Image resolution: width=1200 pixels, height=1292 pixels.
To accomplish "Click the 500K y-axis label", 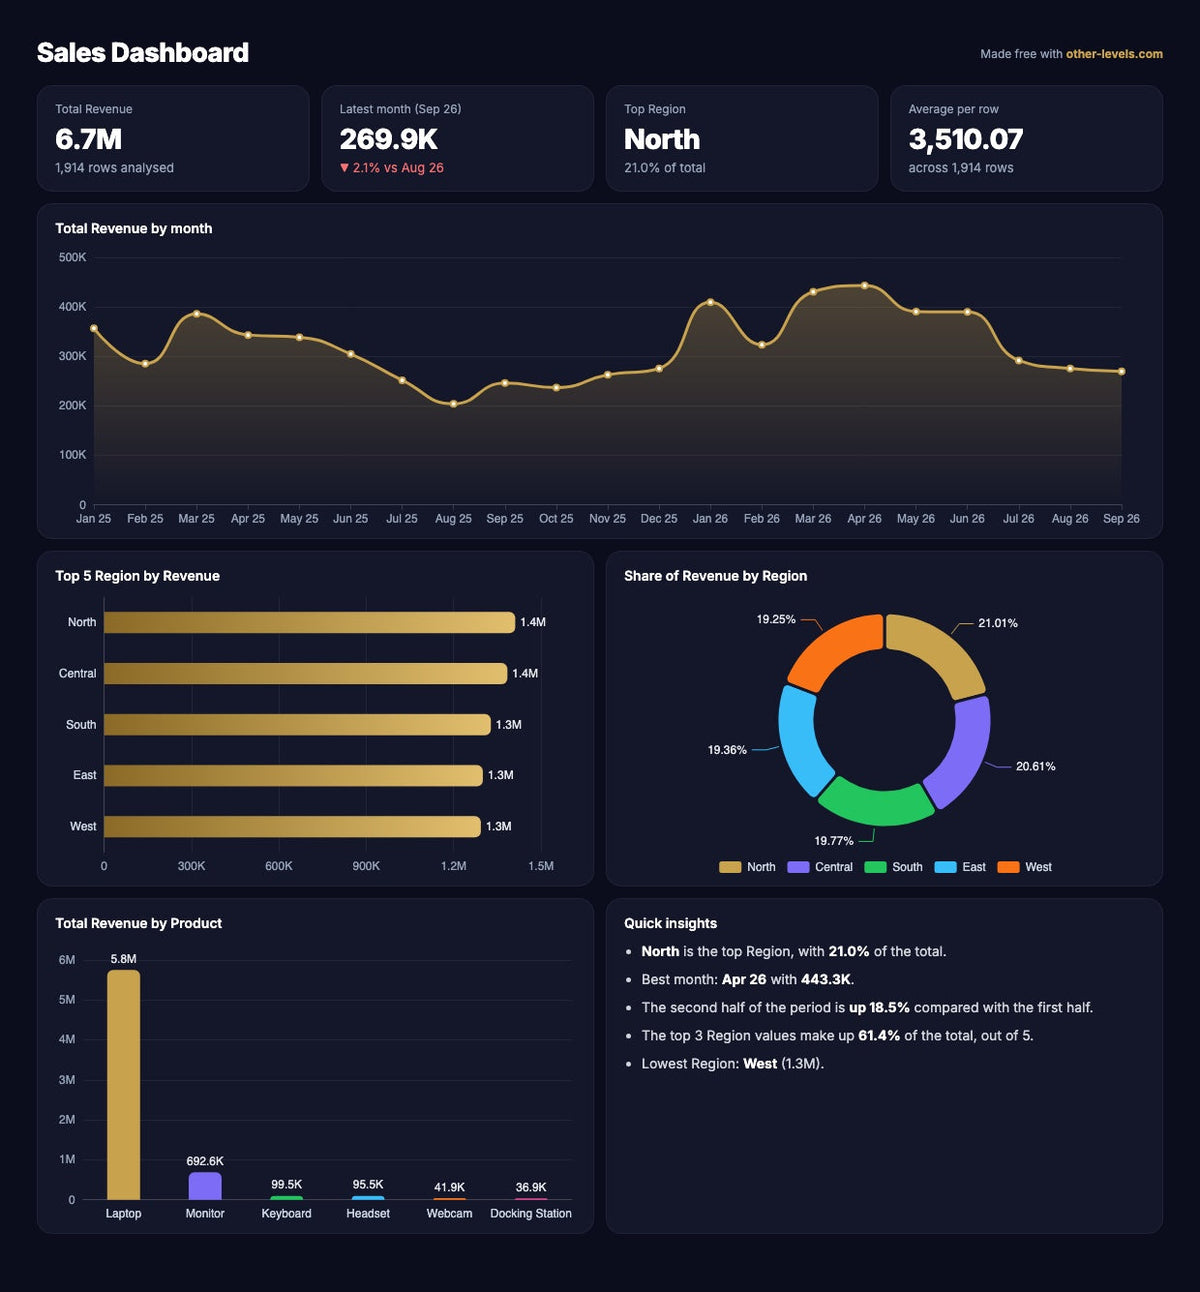I will (73, 258).
